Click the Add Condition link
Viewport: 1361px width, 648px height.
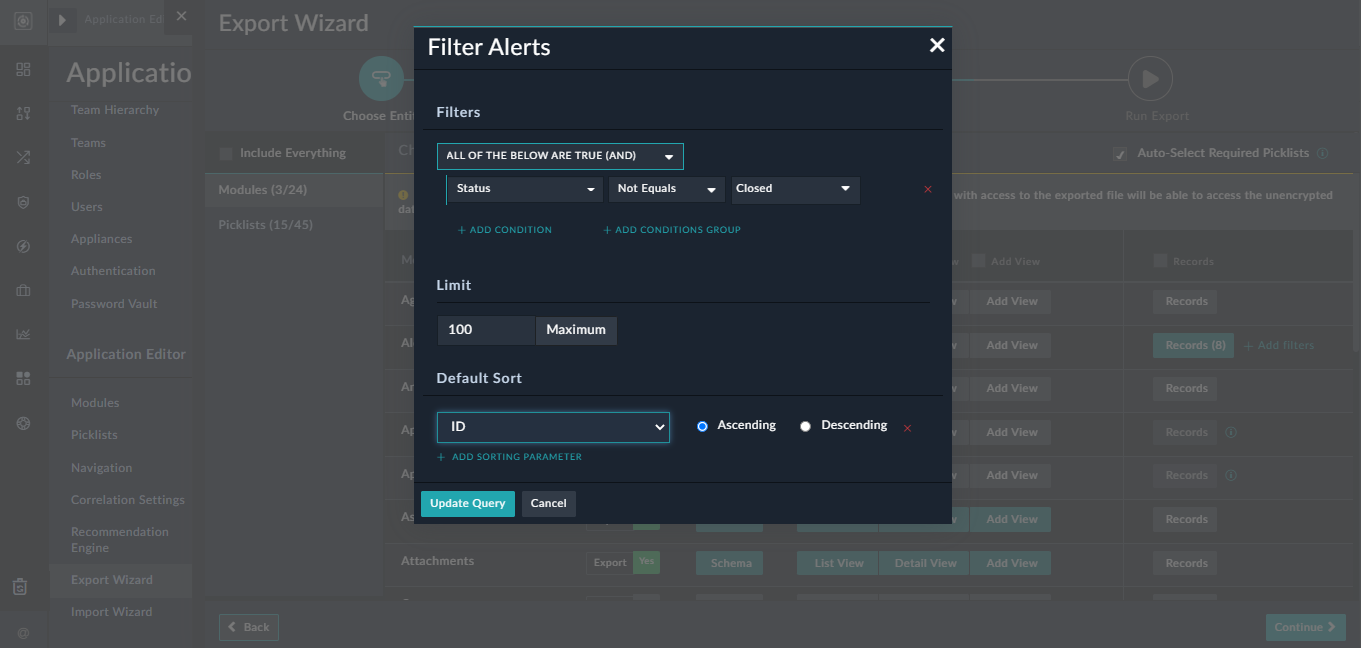(x=504, y=229)
